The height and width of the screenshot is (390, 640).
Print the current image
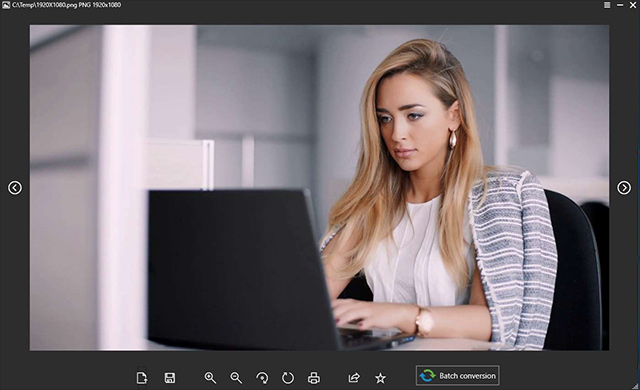tap(313, 378)
